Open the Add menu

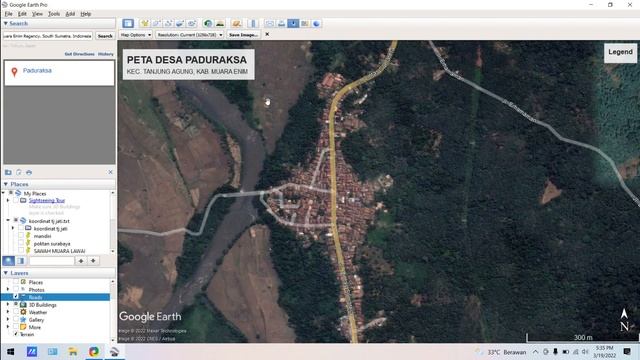coord(70,14)
